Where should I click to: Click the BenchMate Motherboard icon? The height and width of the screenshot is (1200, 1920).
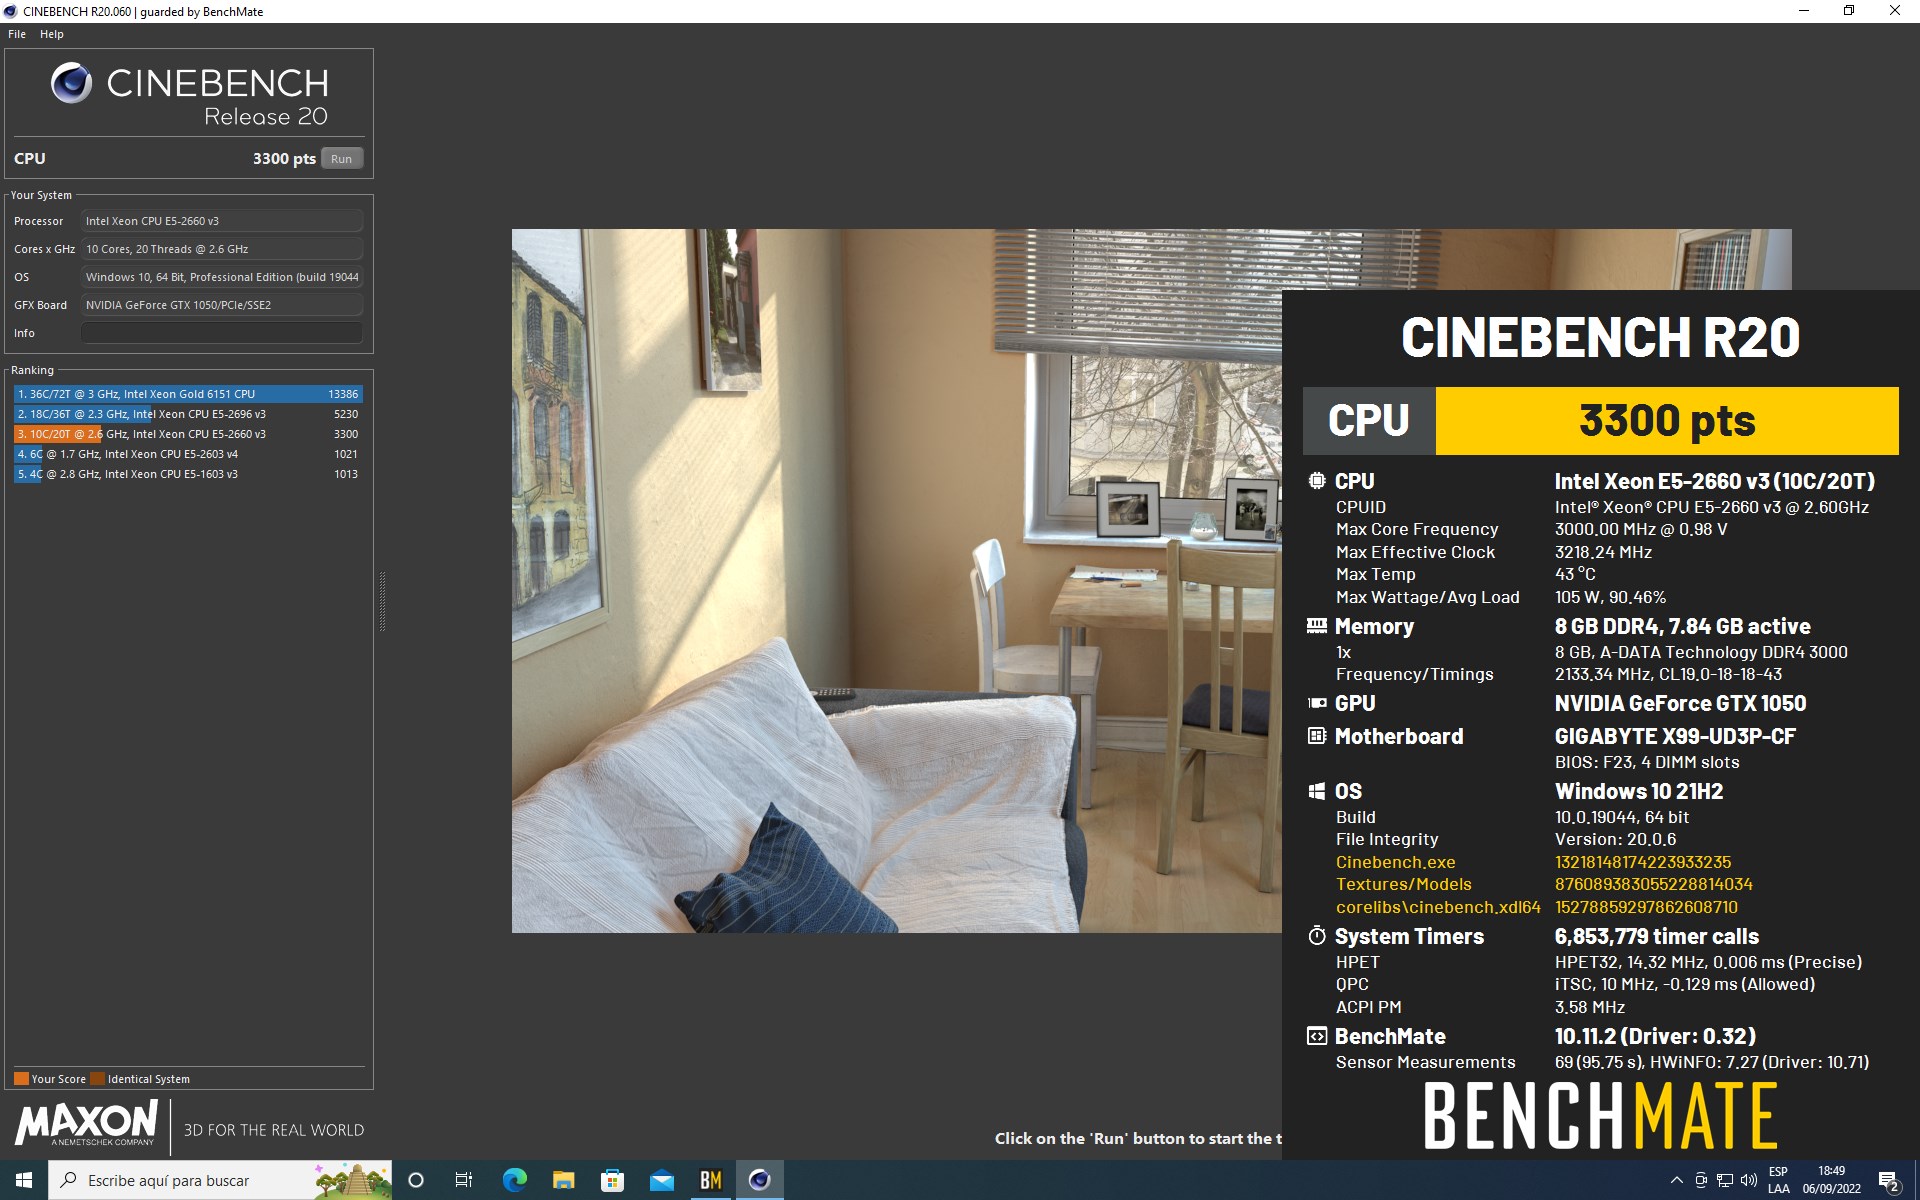1317,736
